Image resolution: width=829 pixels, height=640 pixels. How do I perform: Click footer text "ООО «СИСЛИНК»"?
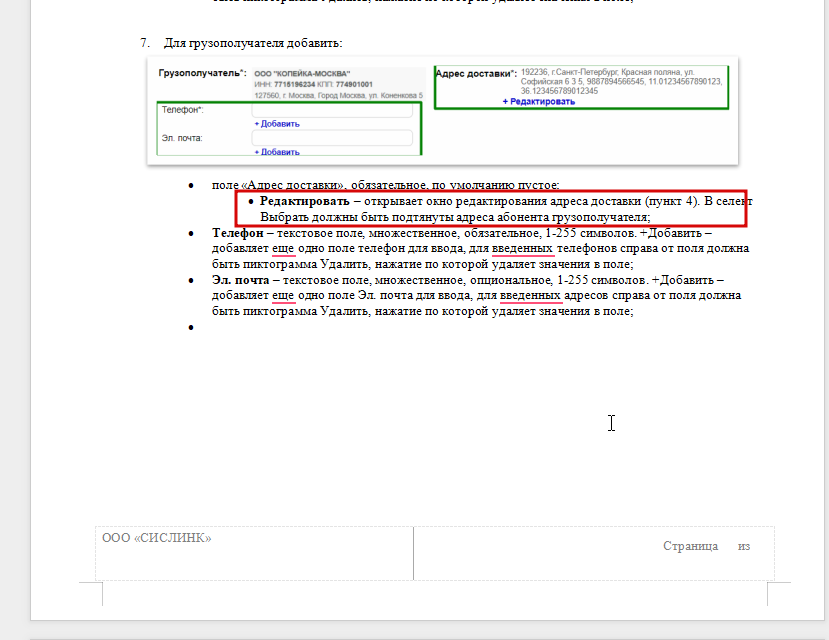(x=156, y=538)
